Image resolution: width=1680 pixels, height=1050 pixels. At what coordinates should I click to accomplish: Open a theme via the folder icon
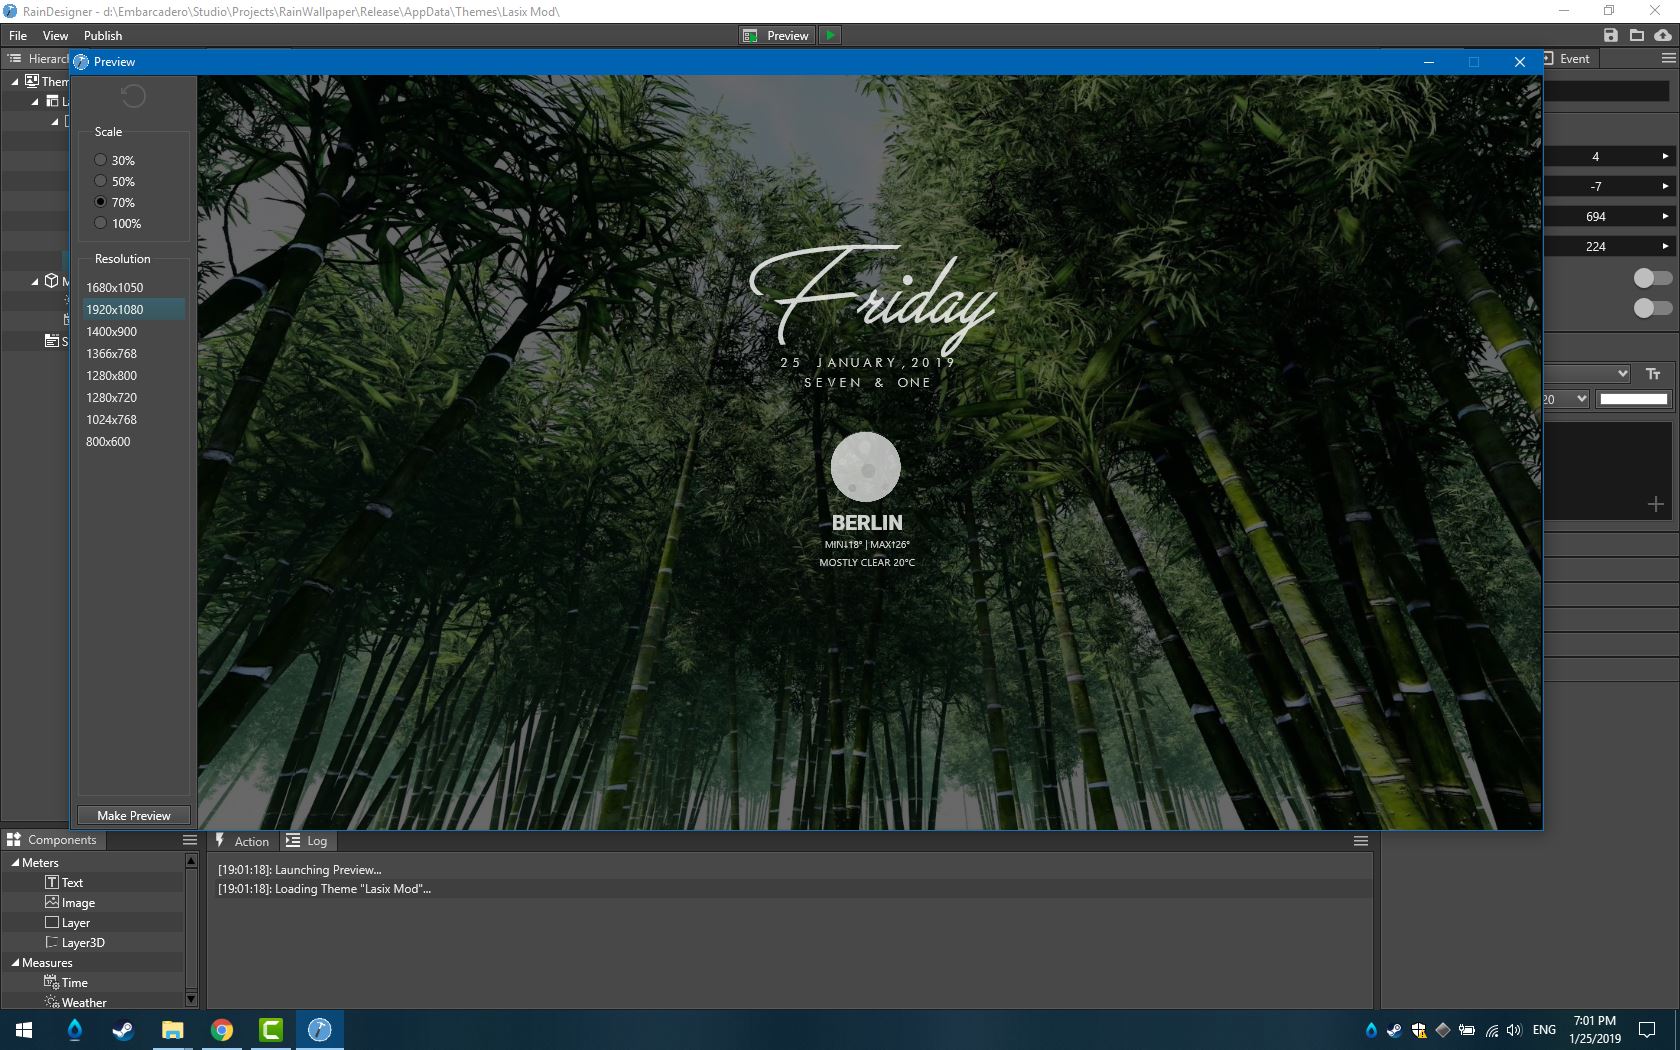tap(1637, 34)
